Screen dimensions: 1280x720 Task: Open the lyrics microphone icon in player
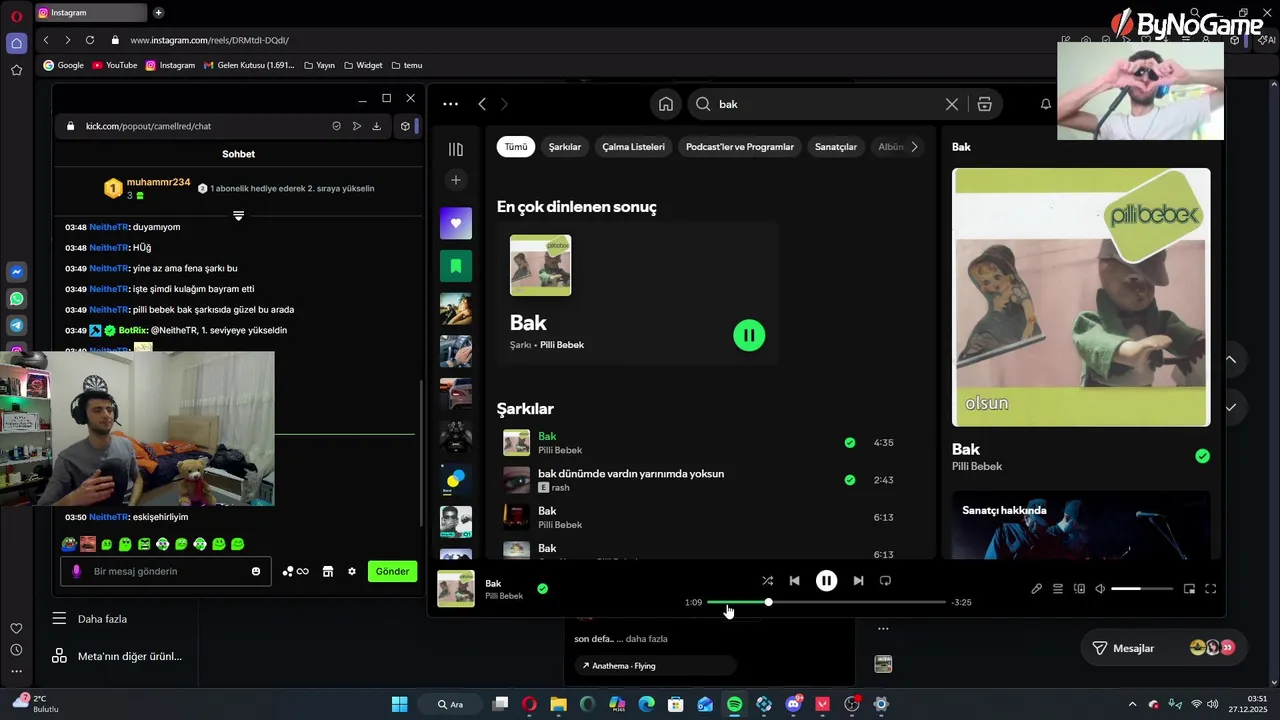[1036, 589]
